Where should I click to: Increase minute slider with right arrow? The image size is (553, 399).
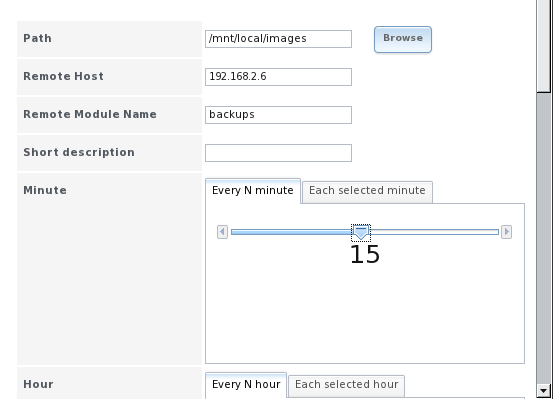pyautogui.click(x=506, y=232)
